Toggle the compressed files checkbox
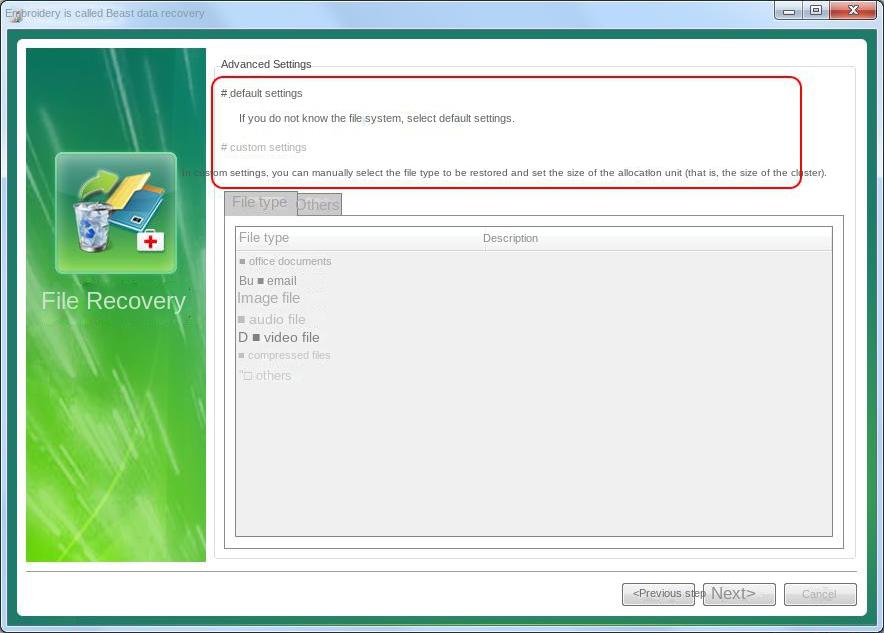The width and height of the screenshot is (884, 633). click(241, 356)
